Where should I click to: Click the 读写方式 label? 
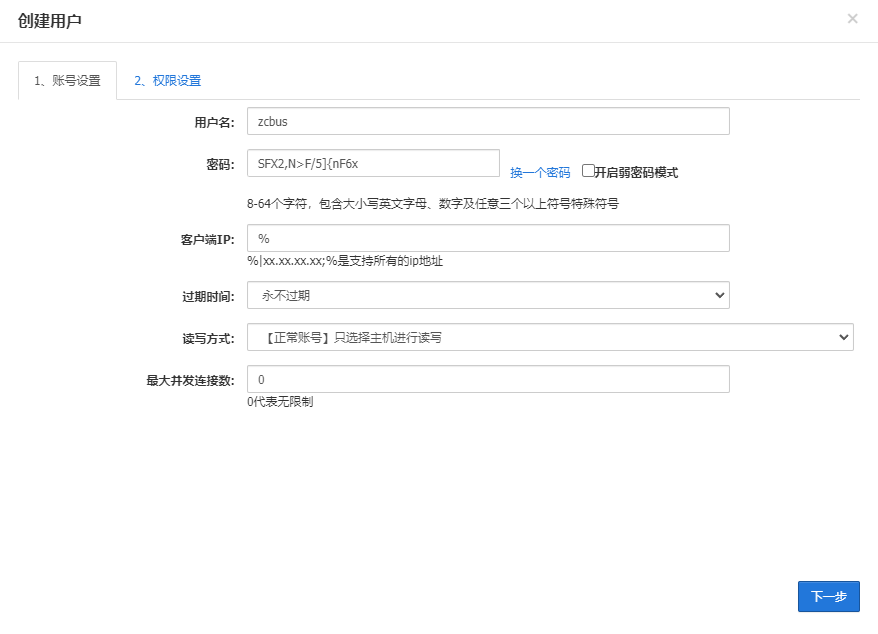tap(207, 338)
